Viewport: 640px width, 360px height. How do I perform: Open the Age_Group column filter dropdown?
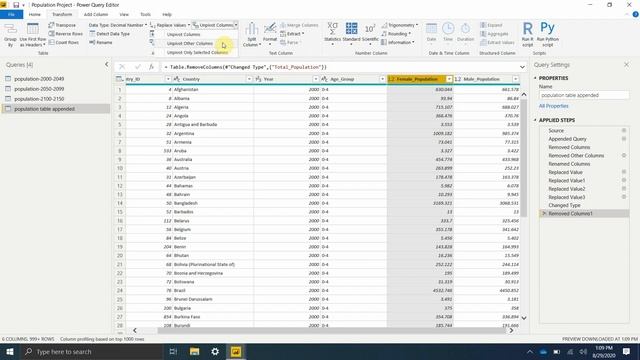click(x=382, y=79)
